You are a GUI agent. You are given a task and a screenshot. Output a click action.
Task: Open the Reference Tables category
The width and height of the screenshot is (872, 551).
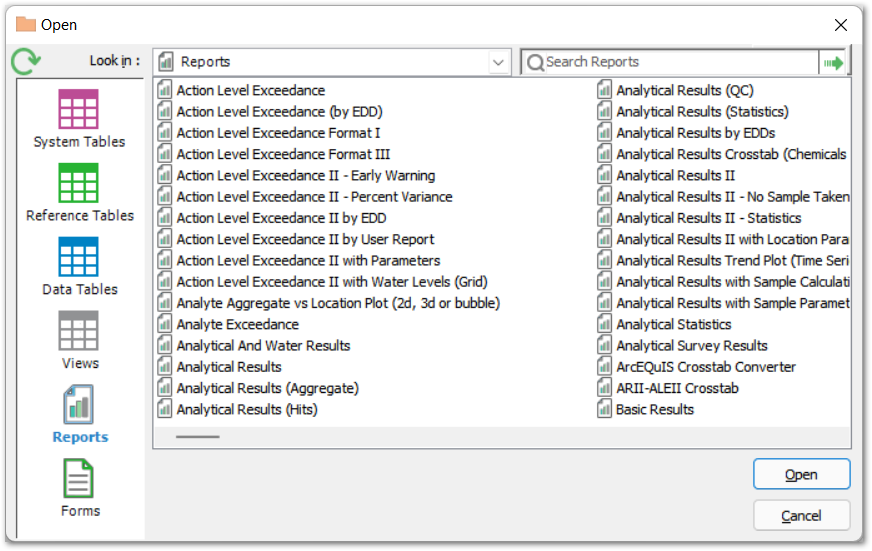tap(79, 184)
